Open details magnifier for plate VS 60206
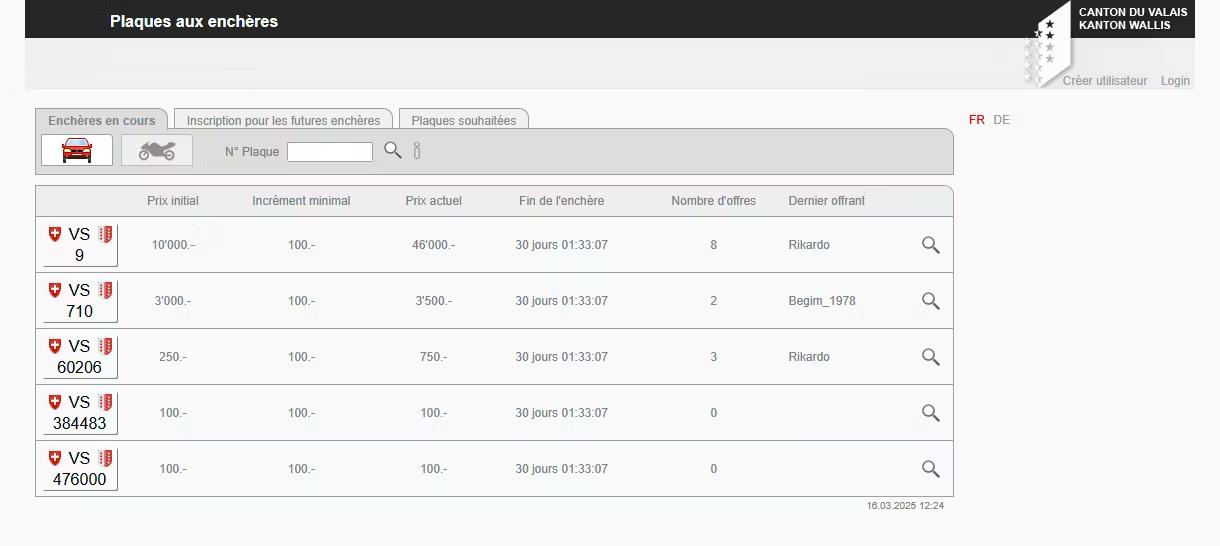 click(x=930, y=357)
